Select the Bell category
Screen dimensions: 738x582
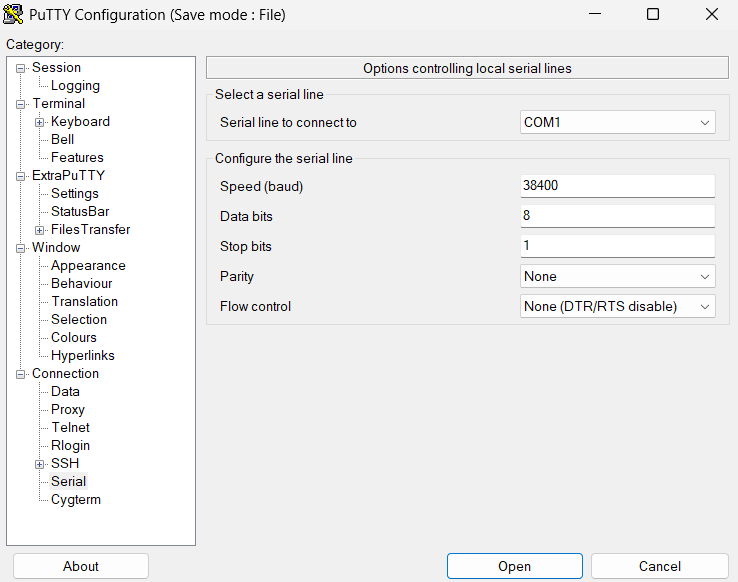(x=62, y=139)
